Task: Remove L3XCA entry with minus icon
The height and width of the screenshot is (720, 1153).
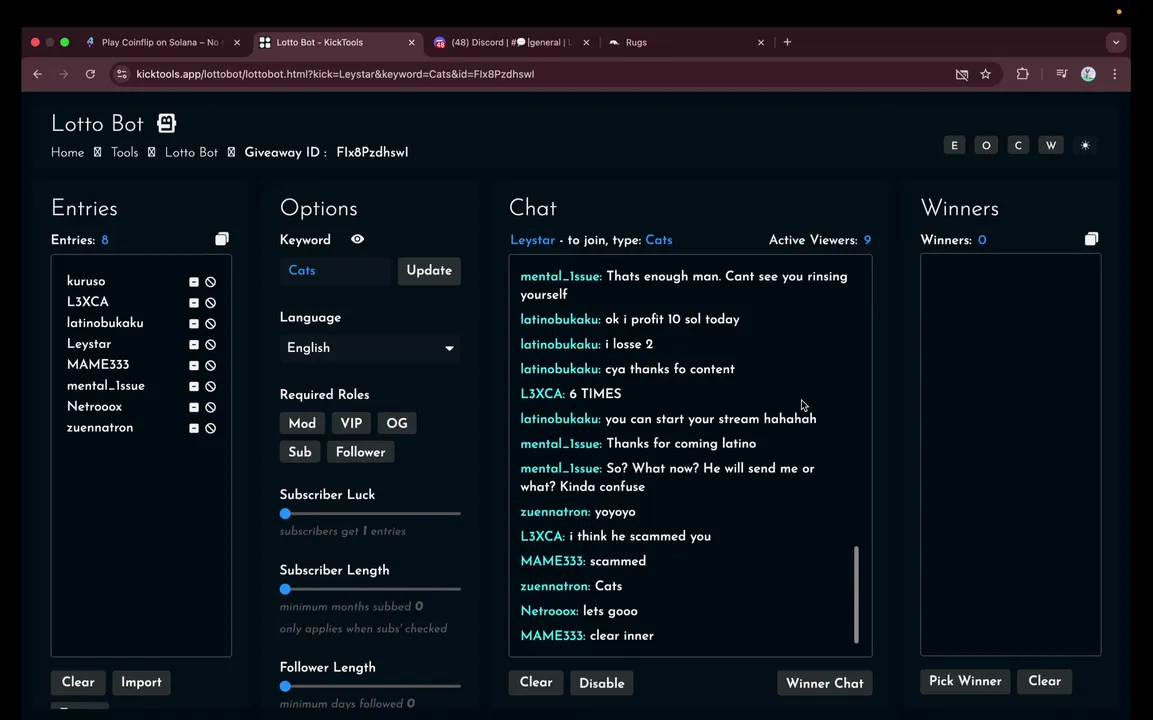Action: pyautogui.click(x=194, y=303)
